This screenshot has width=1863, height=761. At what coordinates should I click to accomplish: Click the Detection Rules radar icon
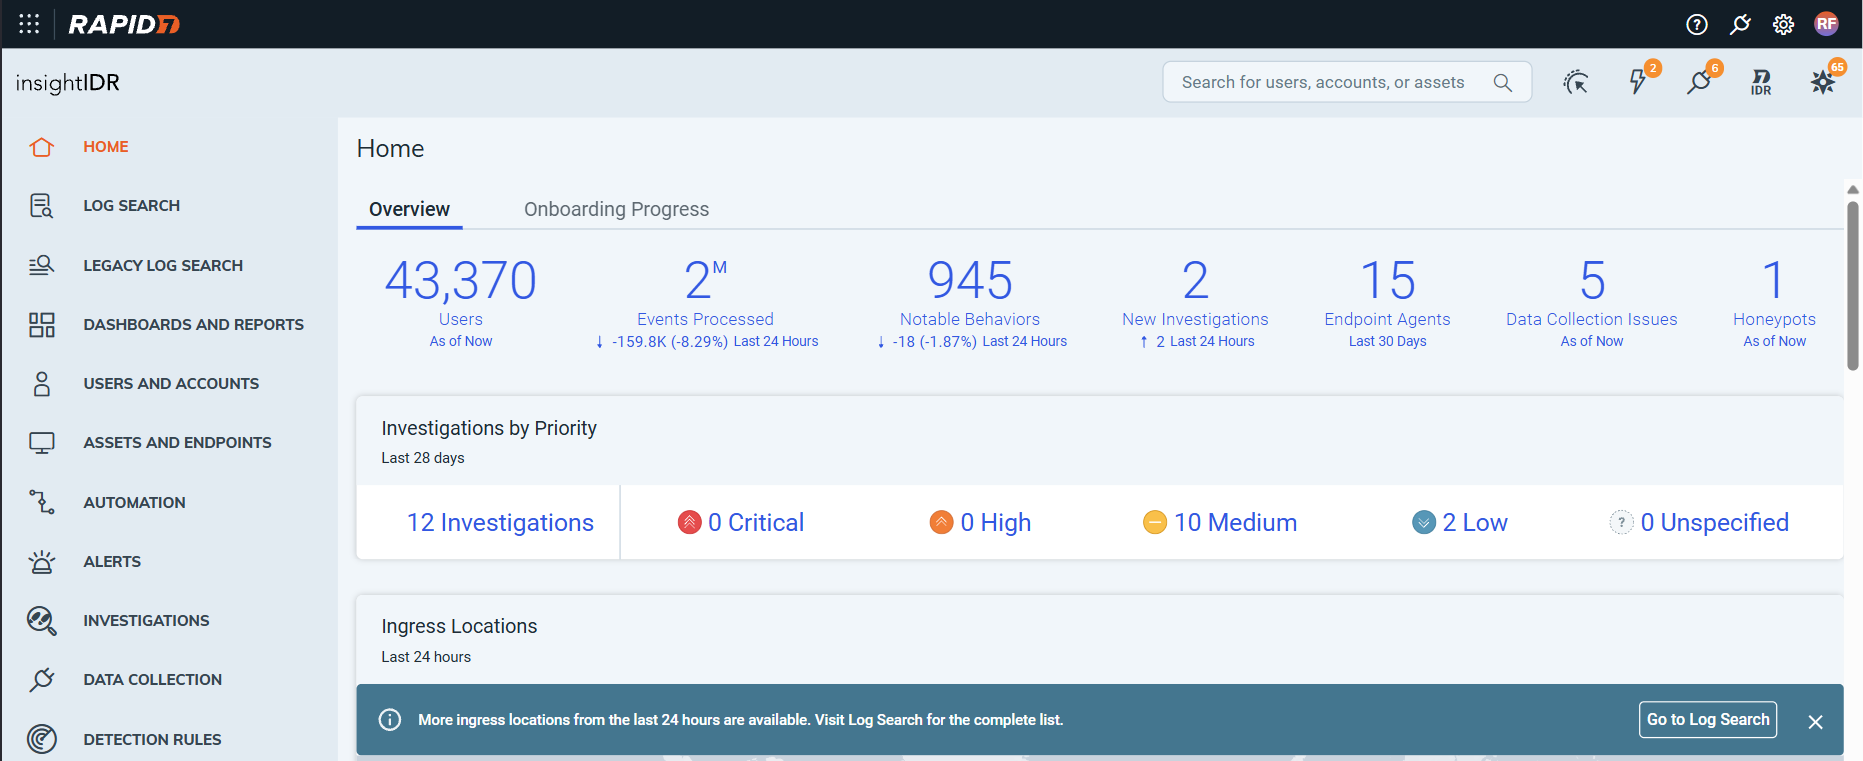41,739
